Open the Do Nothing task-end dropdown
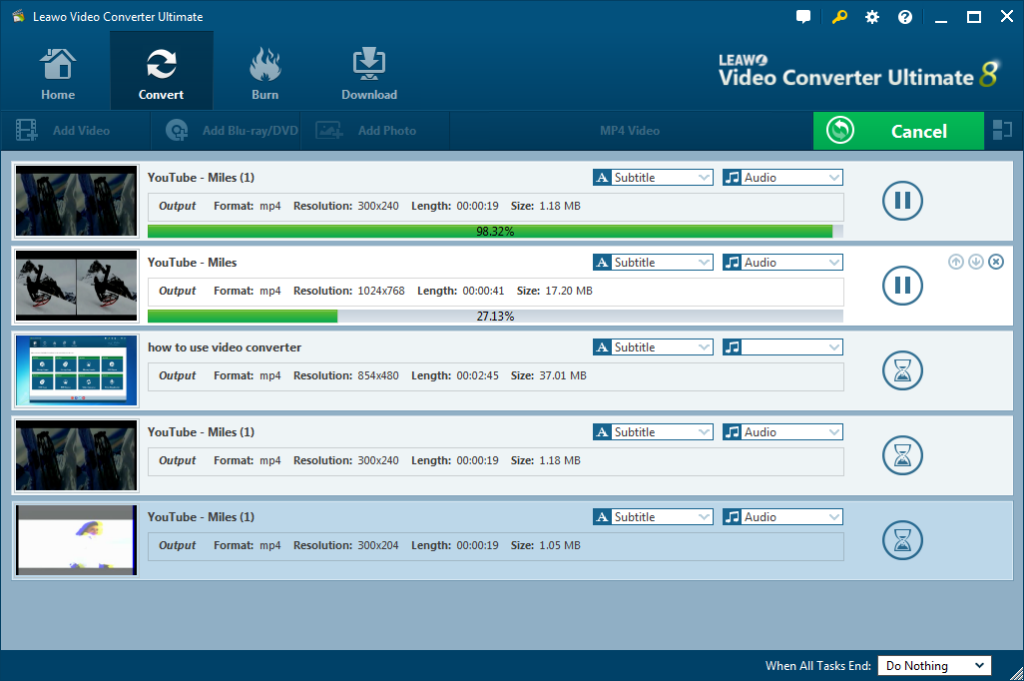Viewport: 1024px width, 681px height. [x=935, y=665]
